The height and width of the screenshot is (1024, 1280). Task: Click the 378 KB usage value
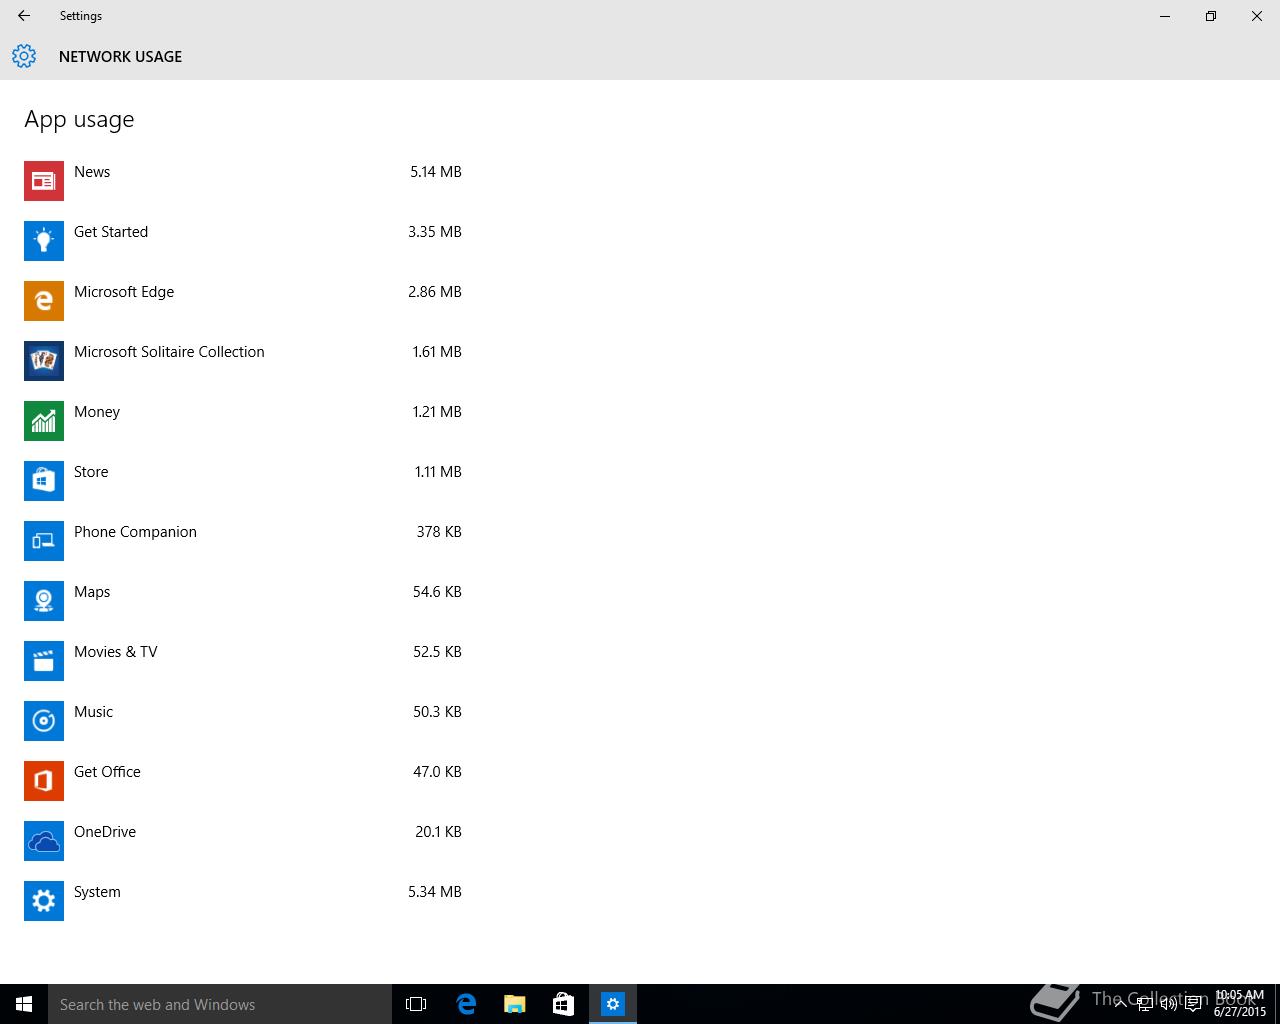click(x=439, y=532)
